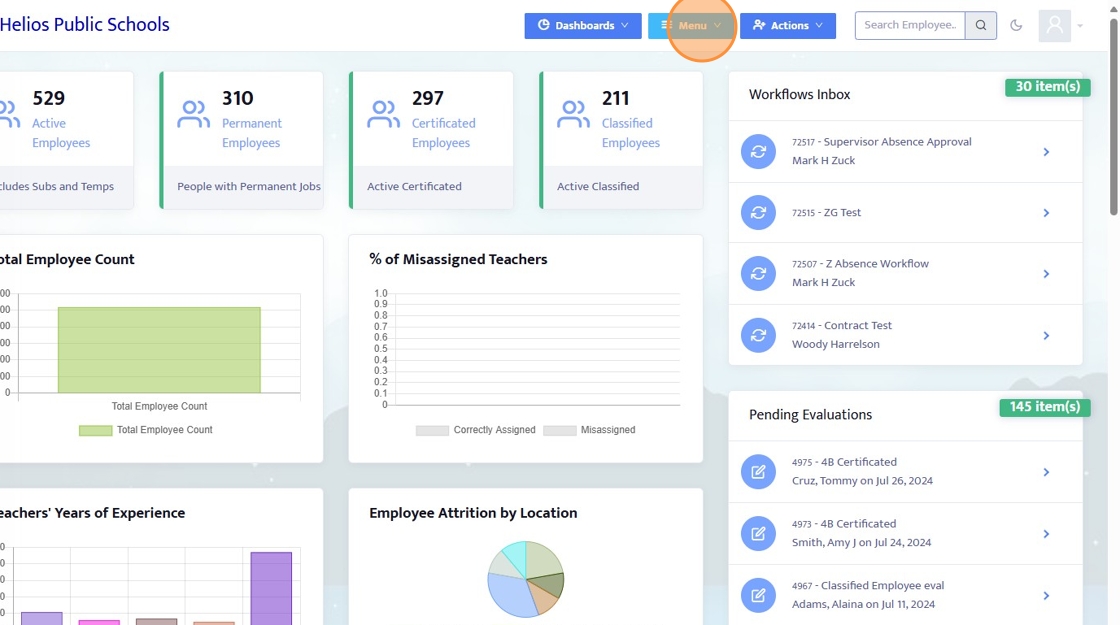Click the people icon on Classified Employees card
The height and width of the screenshot is (625, 1120).
pos(574,114)
